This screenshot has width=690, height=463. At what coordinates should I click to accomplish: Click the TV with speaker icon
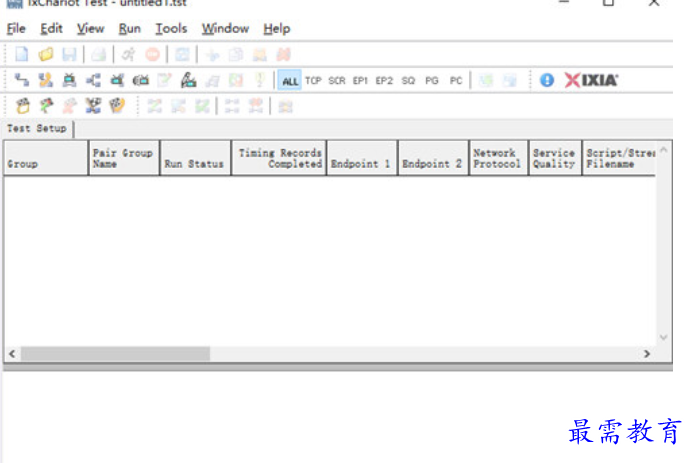(141, 80)
